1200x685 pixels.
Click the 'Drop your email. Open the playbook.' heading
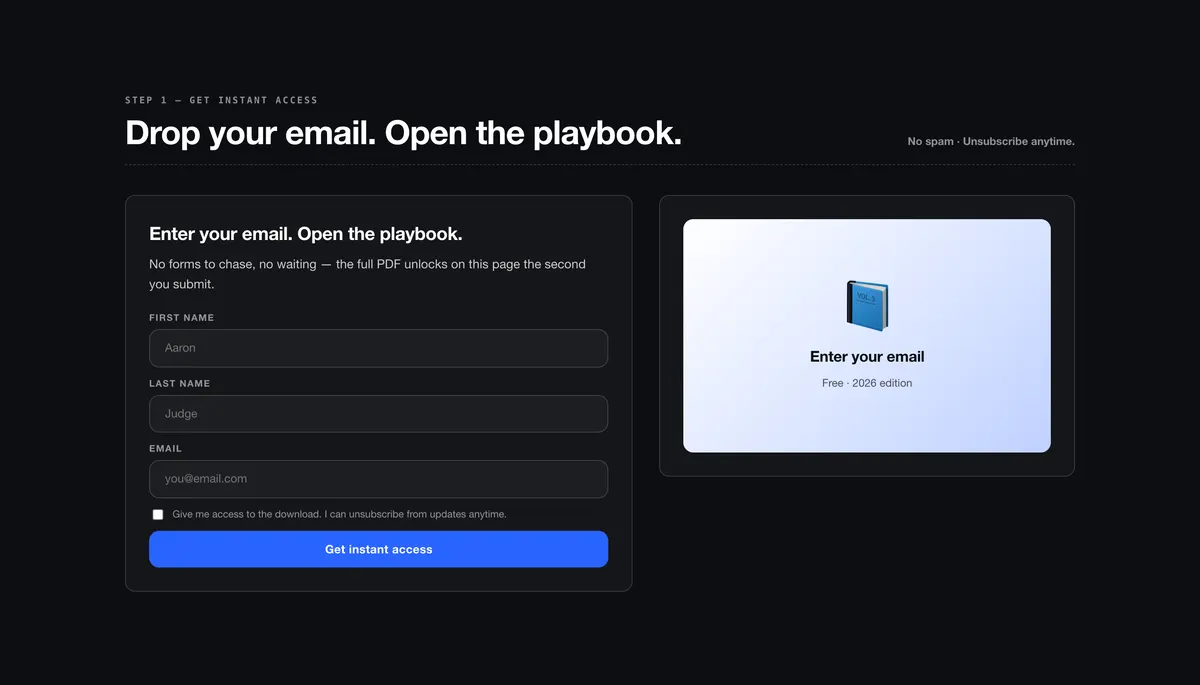(x=403, y=133)
